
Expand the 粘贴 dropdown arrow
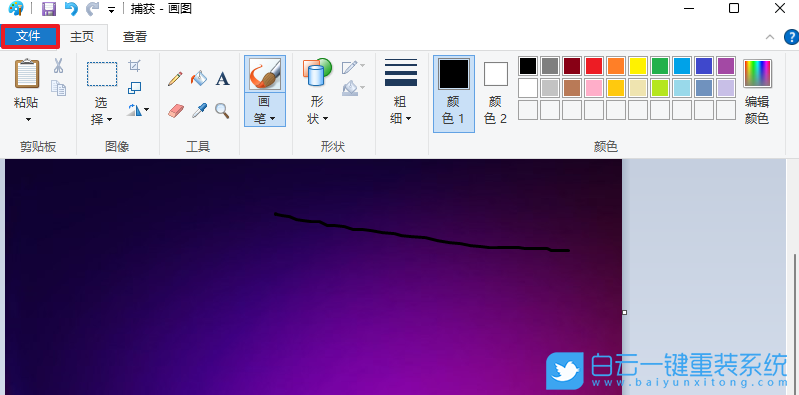[28, 120]
